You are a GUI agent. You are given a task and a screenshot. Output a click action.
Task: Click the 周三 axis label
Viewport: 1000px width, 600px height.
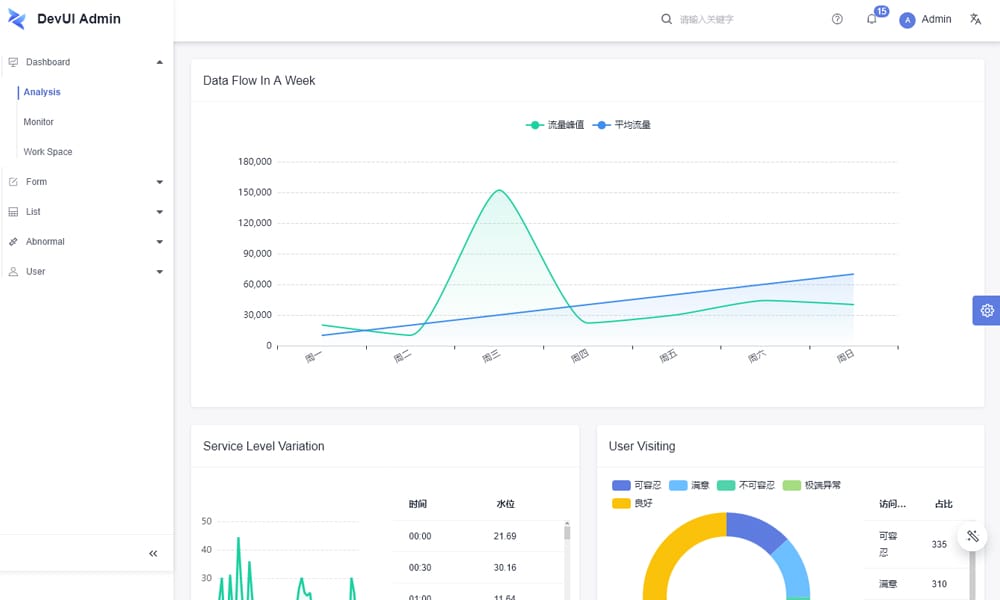[x=491, y=356]
